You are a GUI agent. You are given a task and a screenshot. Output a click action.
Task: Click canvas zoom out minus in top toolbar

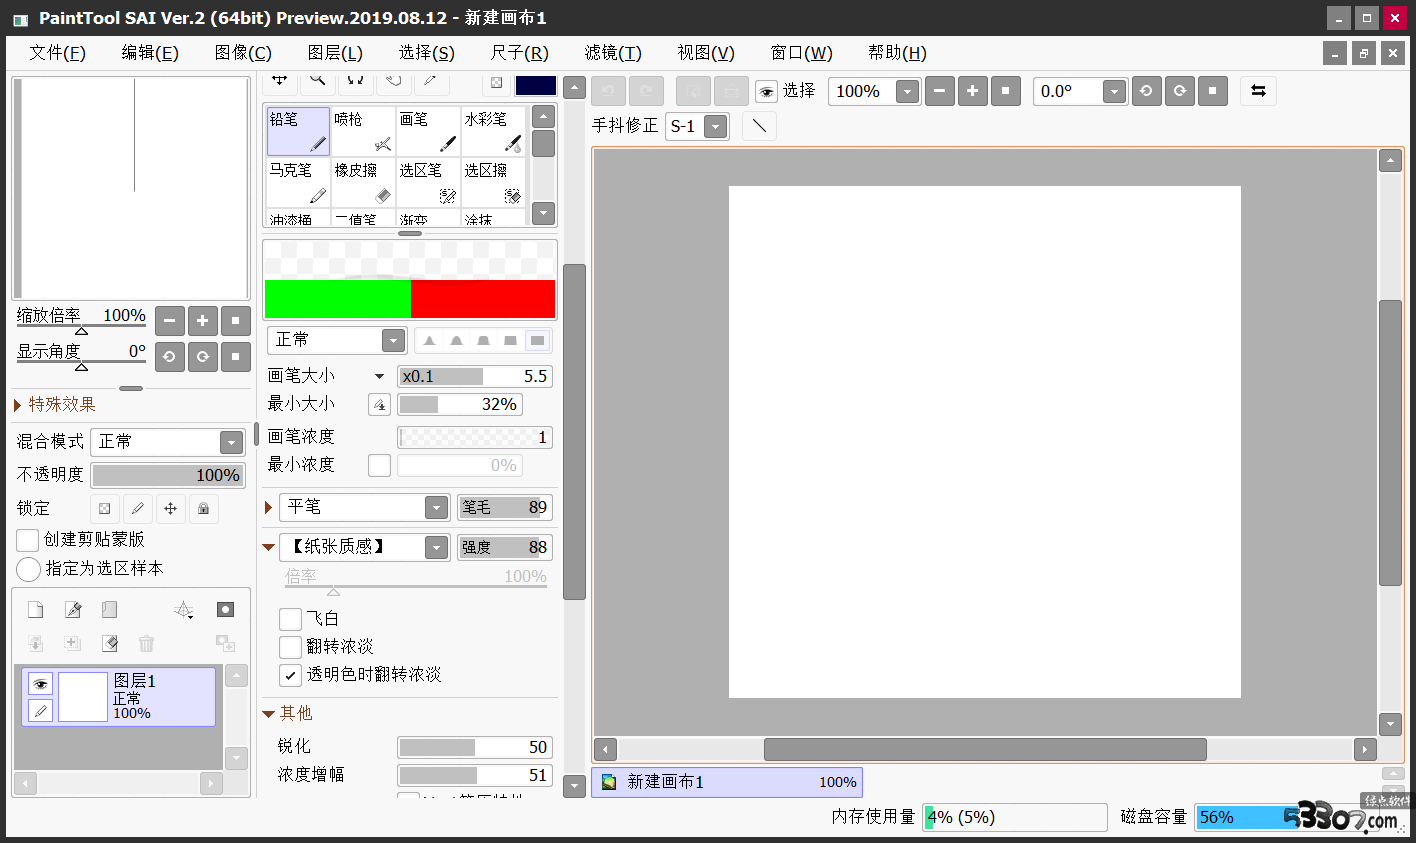pos(939,91)
